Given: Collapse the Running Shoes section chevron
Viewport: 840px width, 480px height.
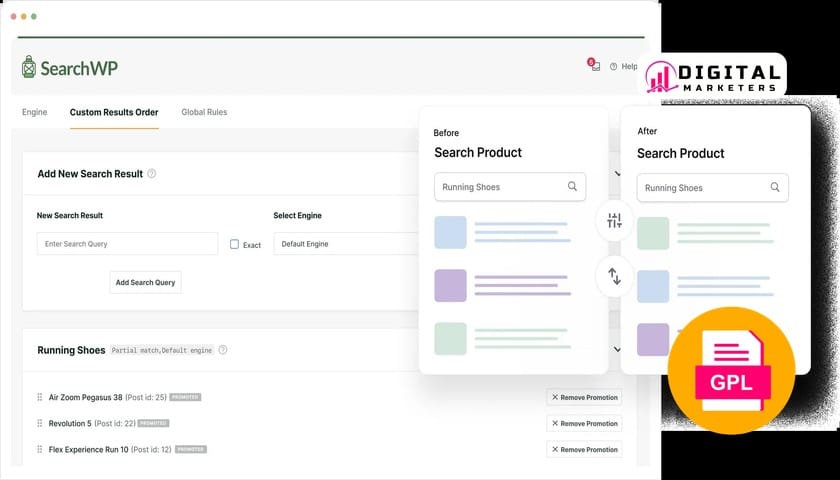Looking at the screenshot, I should tap(617, 350).
